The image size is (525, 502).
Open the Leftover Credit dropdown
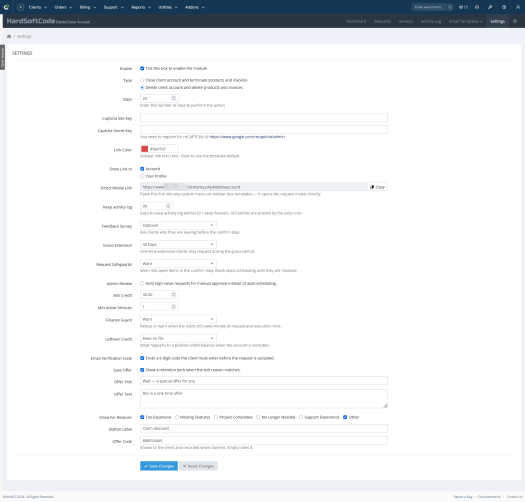(x=178, y=338)
